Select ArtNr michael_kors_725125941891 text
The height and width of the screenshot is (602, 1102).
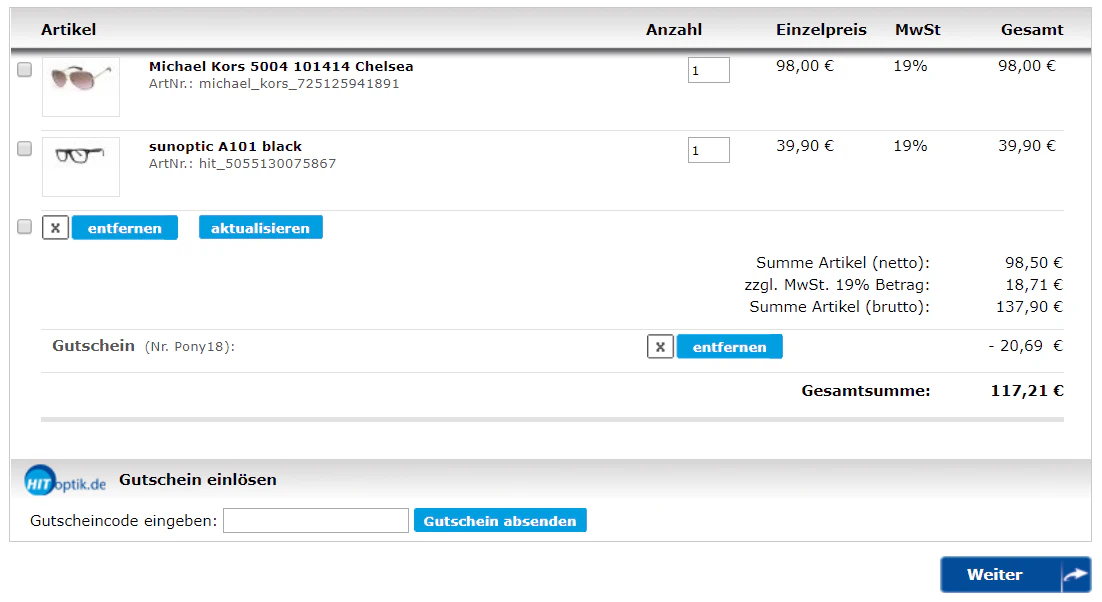pyautogui.click(x=274, y=84)
